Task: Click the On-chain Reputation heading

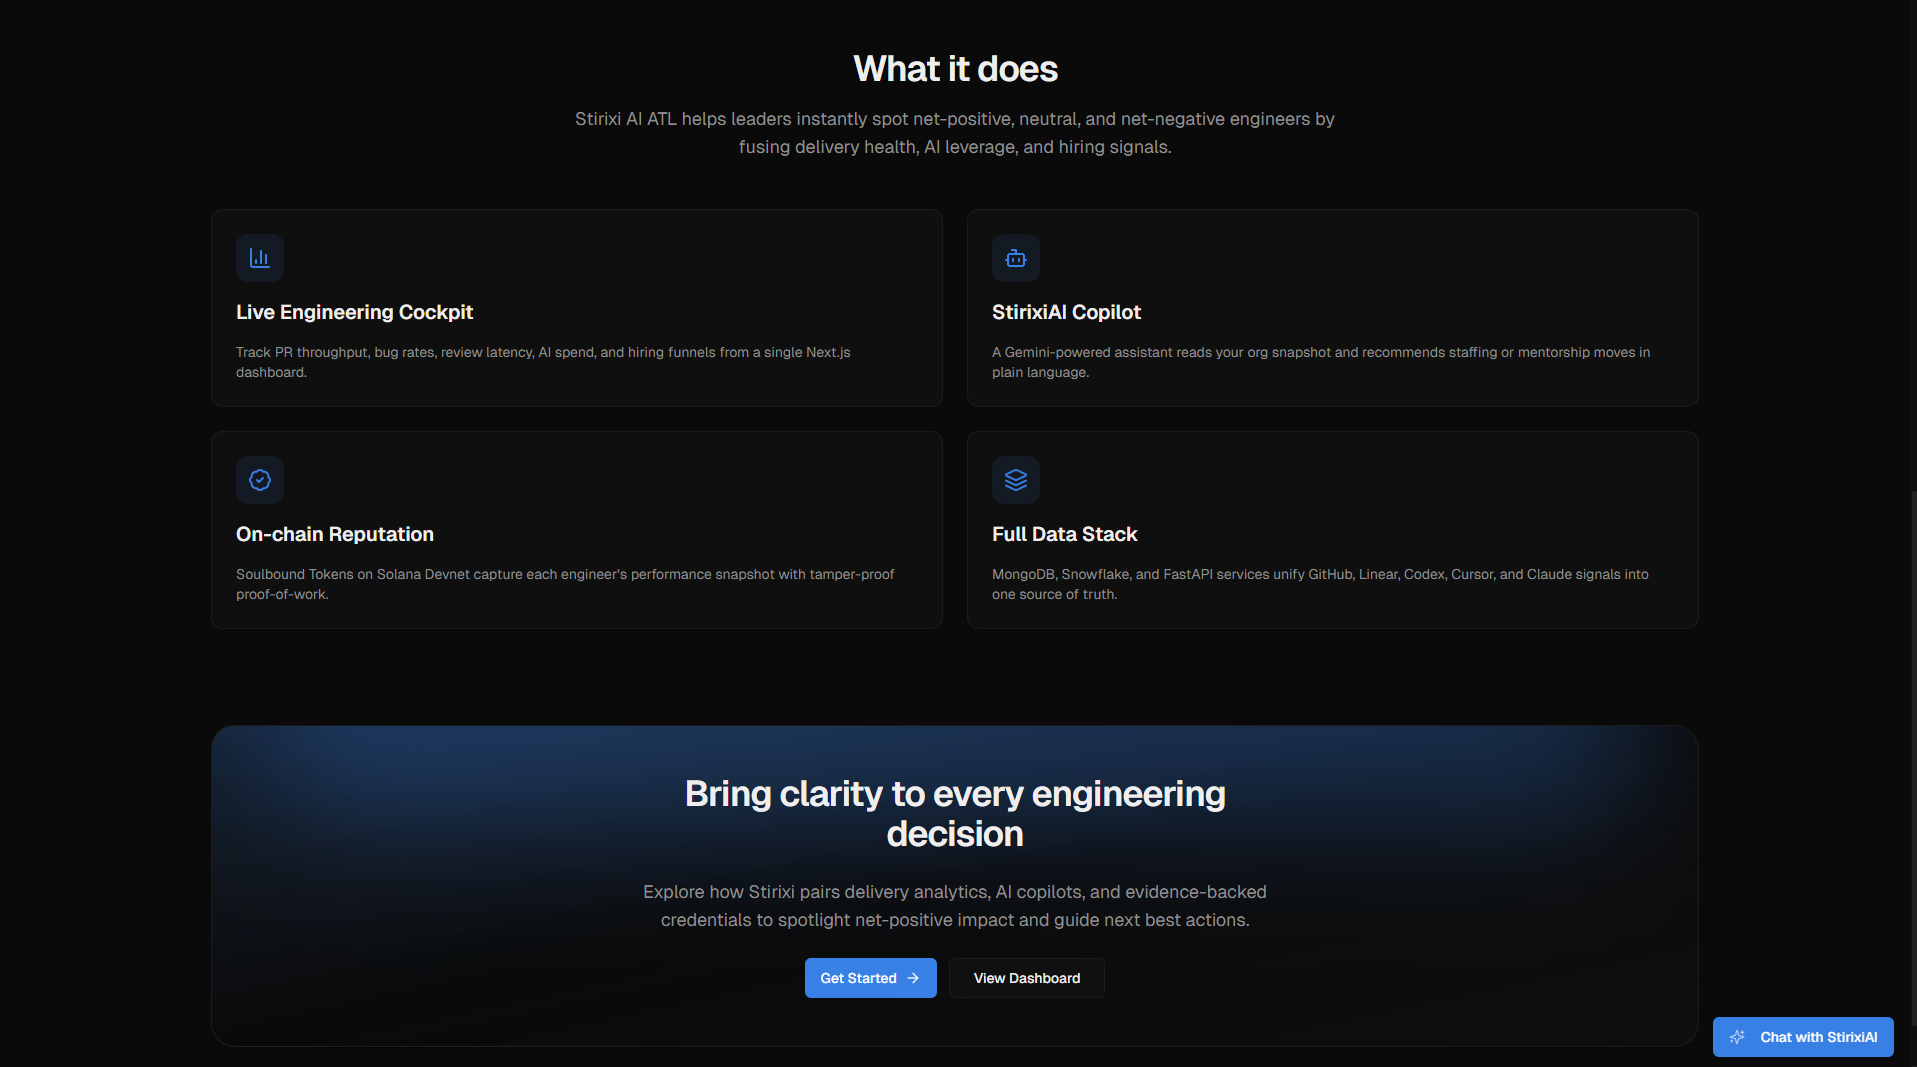Action: (335, 534)
